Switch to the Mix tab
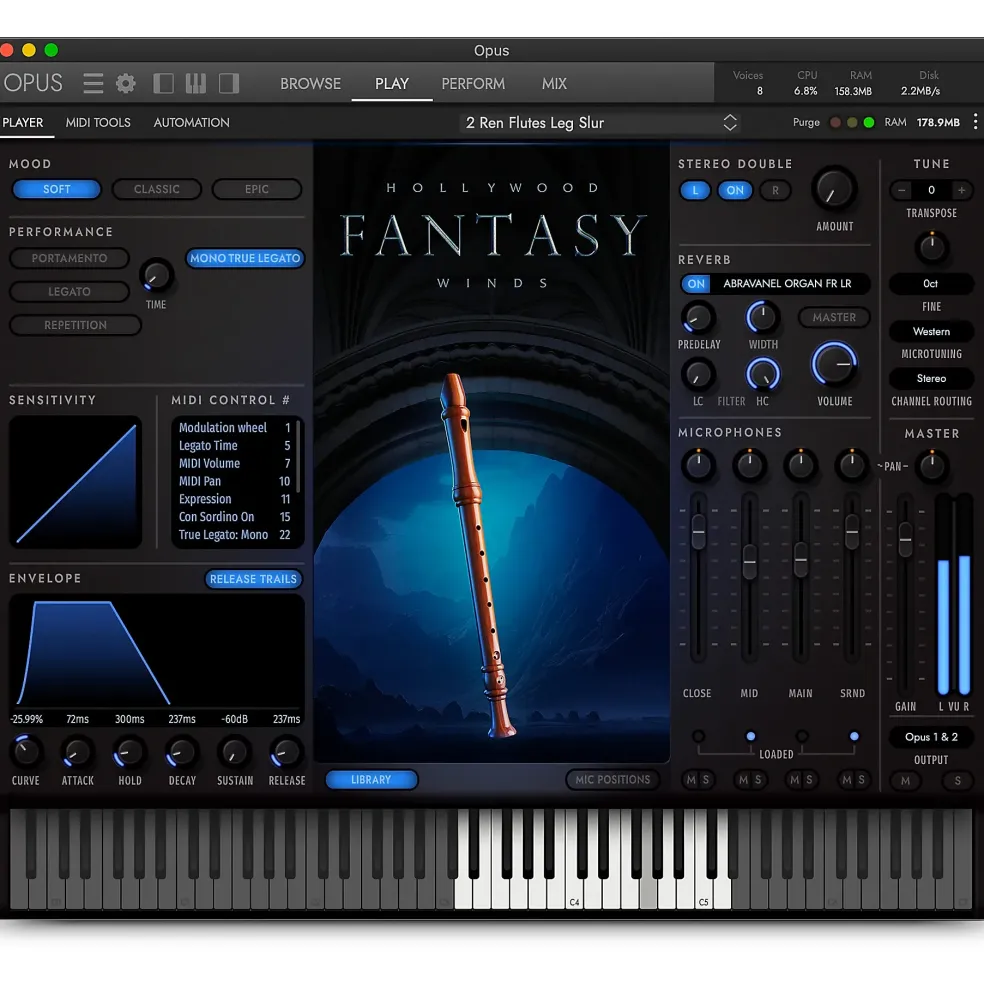 tap(554, 84)
